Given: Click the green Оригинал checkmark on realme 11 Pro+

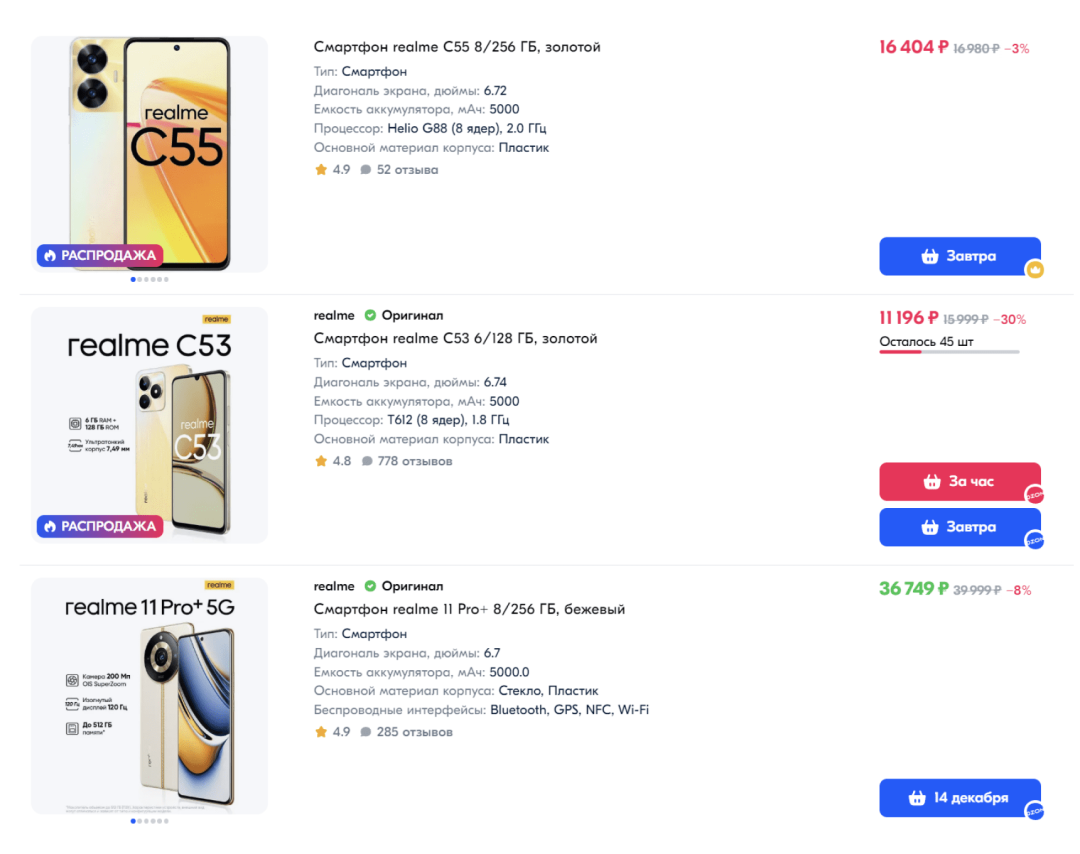Looking at the screenshot, I should tap(370, 586).
